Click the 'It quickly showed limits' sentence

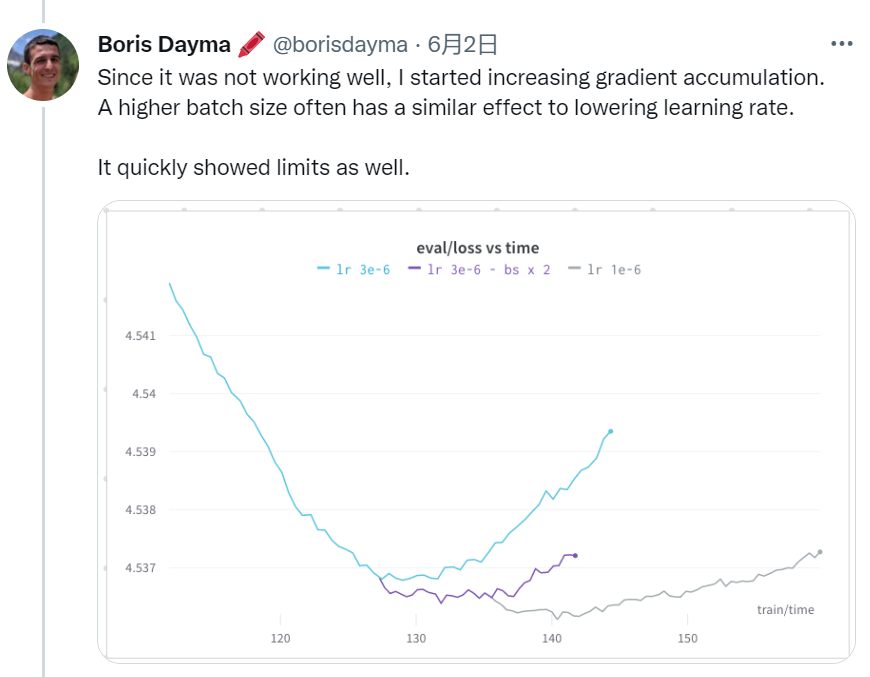pos(254,167)
